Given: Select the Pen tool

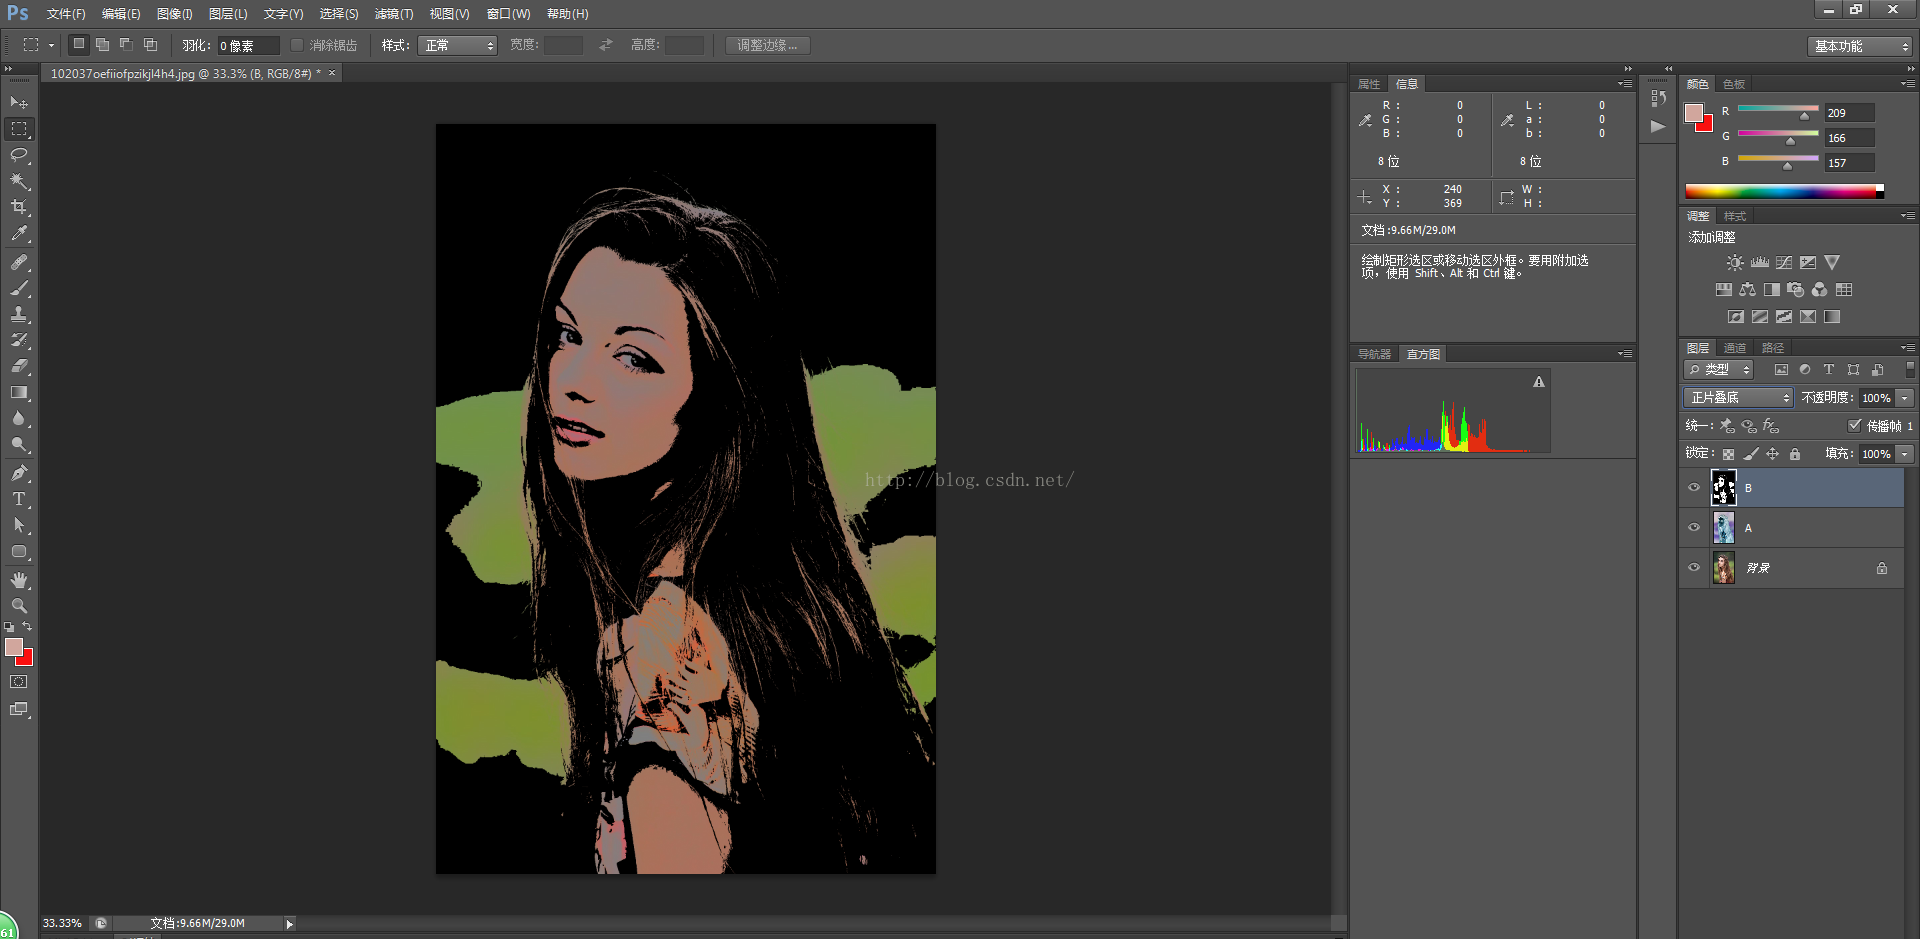Looking at the screenshot, I should (19, 473).
